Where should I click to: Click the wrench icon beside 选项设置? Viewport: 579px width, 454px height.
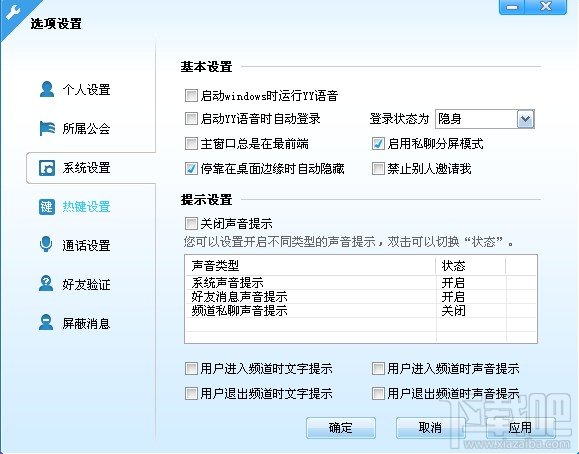pyautogui.click(x=13, y=13)
